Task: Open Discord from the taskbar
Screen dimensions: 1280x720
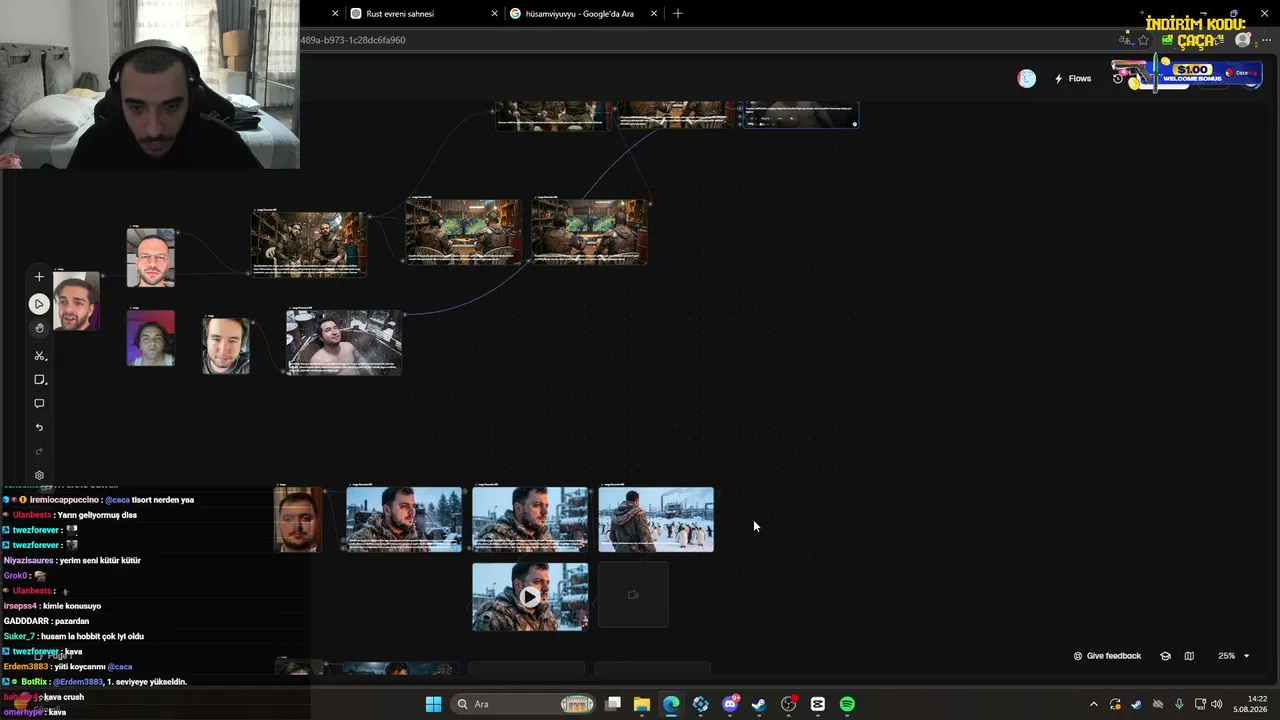Action: pyautogui.click(x=730, y=704)
